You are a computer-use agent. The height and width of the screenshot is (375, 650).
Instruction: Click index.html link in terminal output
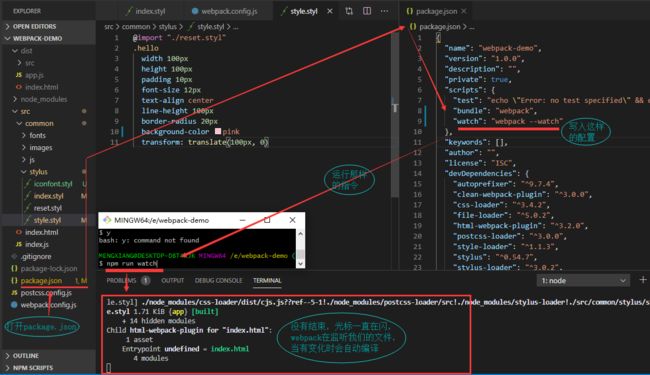tap(230, 348)
